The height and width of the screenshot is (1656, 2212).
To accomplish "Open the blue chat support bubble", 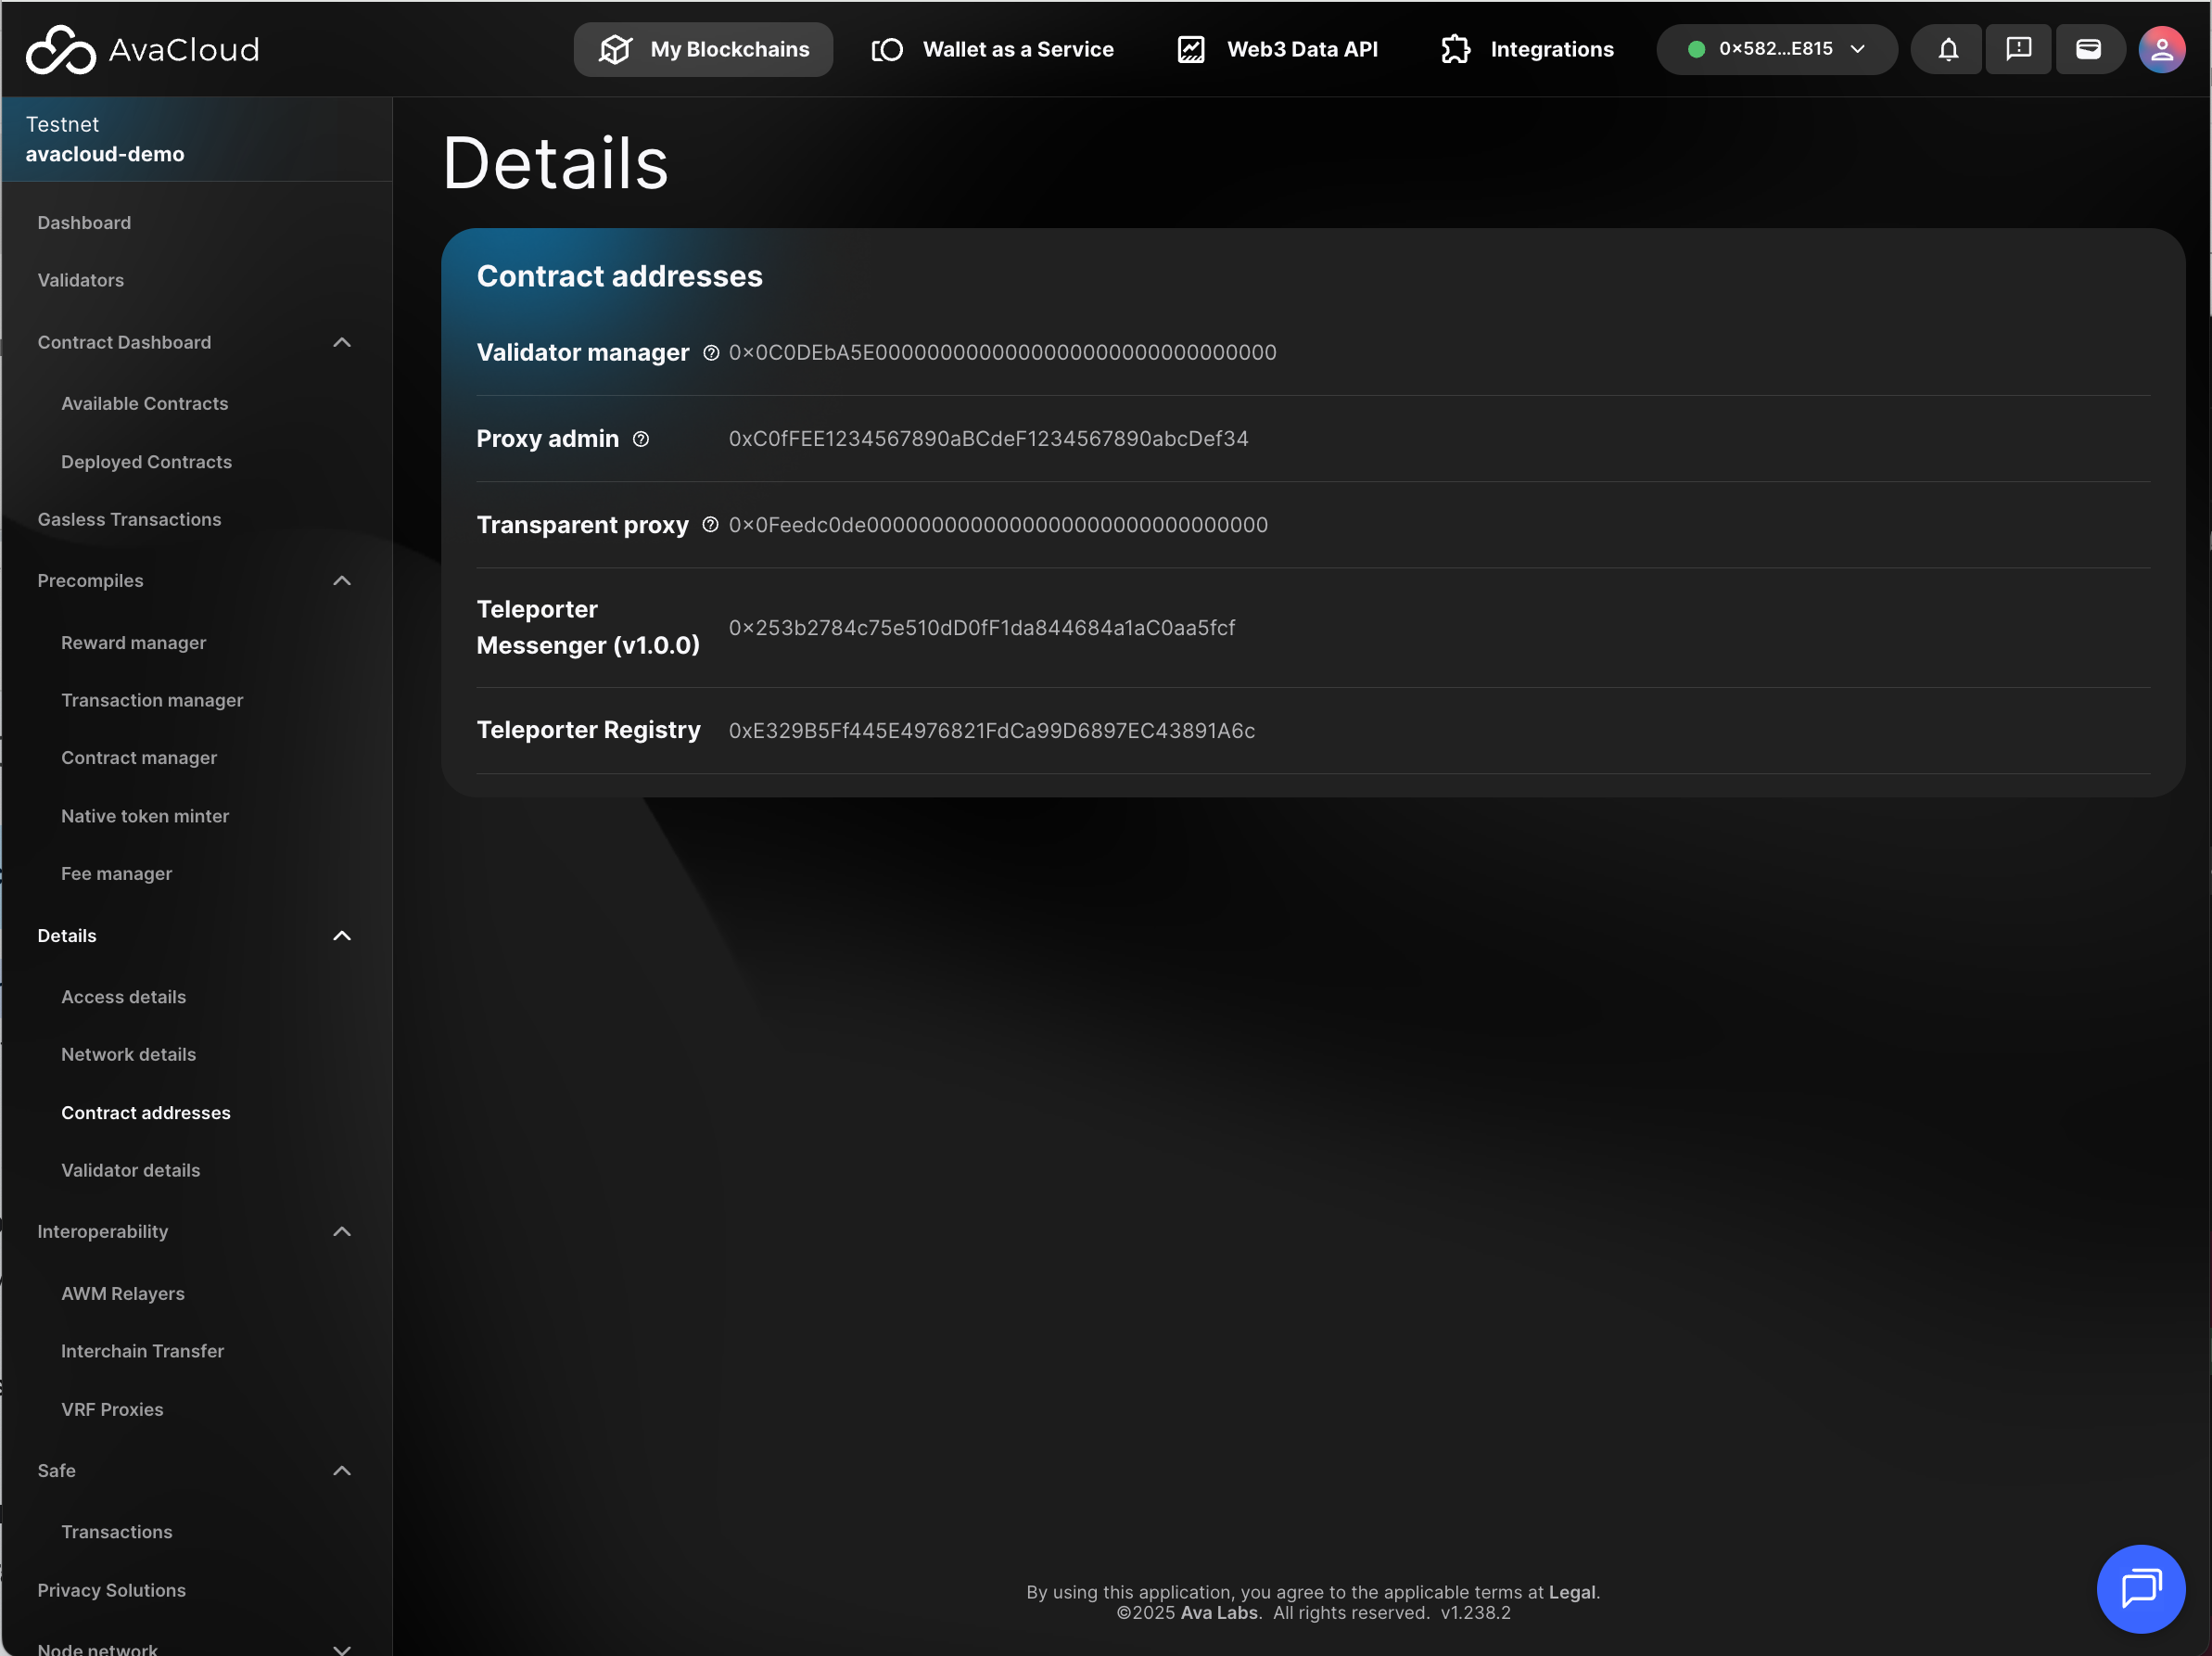I will pos(2140,1588).
